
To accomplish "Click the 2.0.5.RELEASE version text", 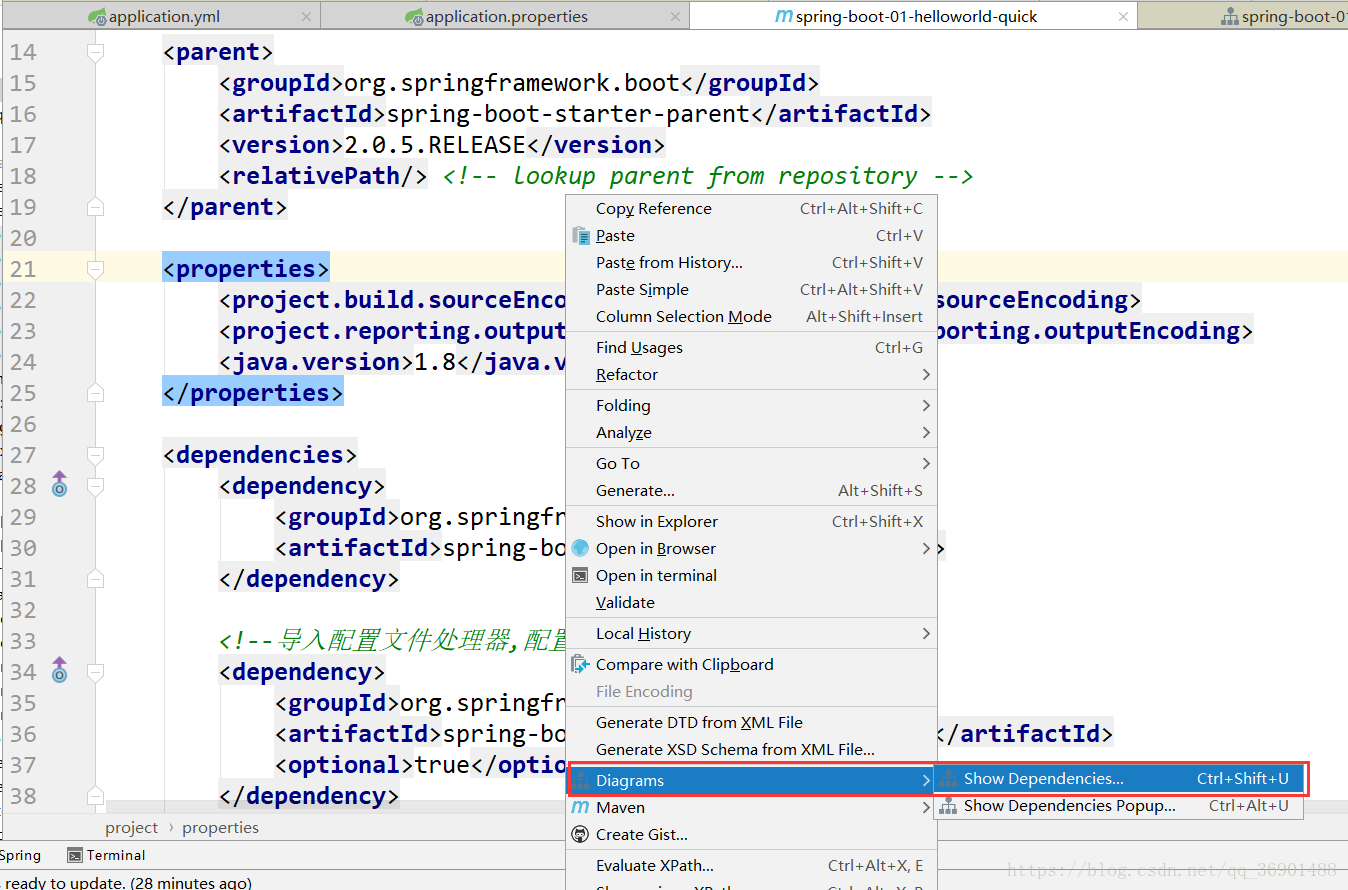I will (x=435, y=145).
